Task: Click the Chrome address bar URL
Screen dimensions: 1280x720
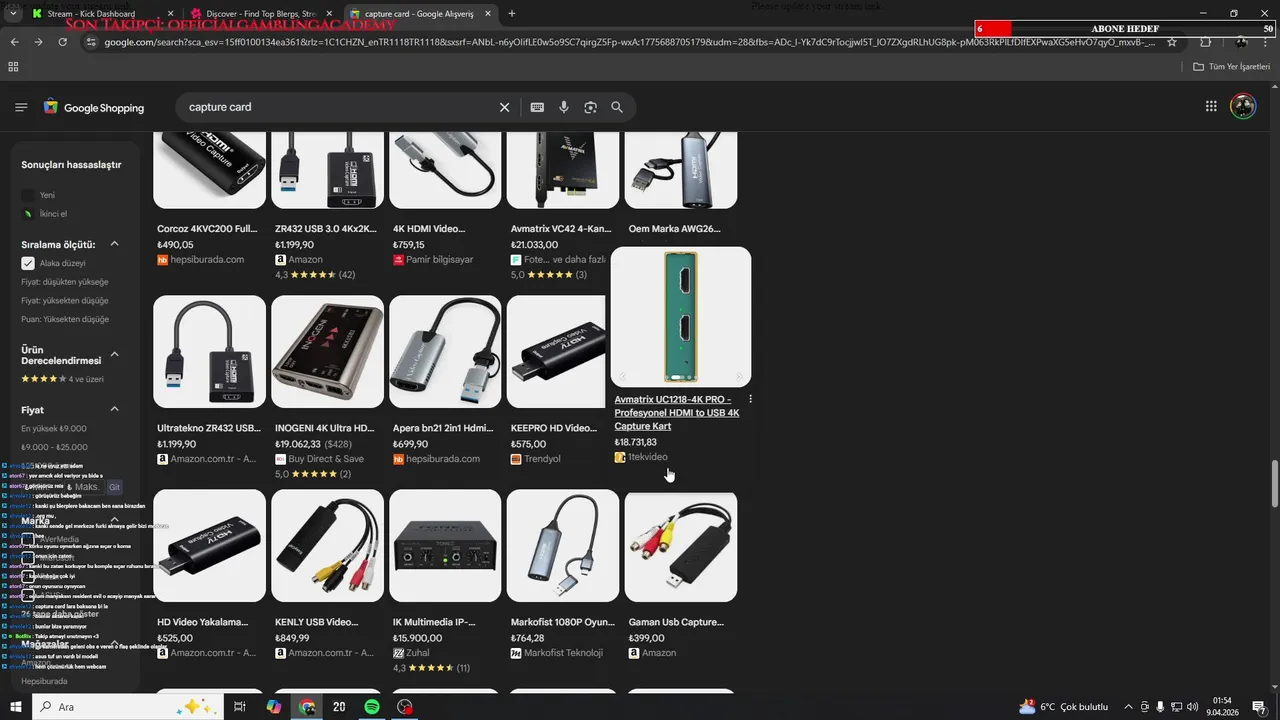Action: click(630, 42)
